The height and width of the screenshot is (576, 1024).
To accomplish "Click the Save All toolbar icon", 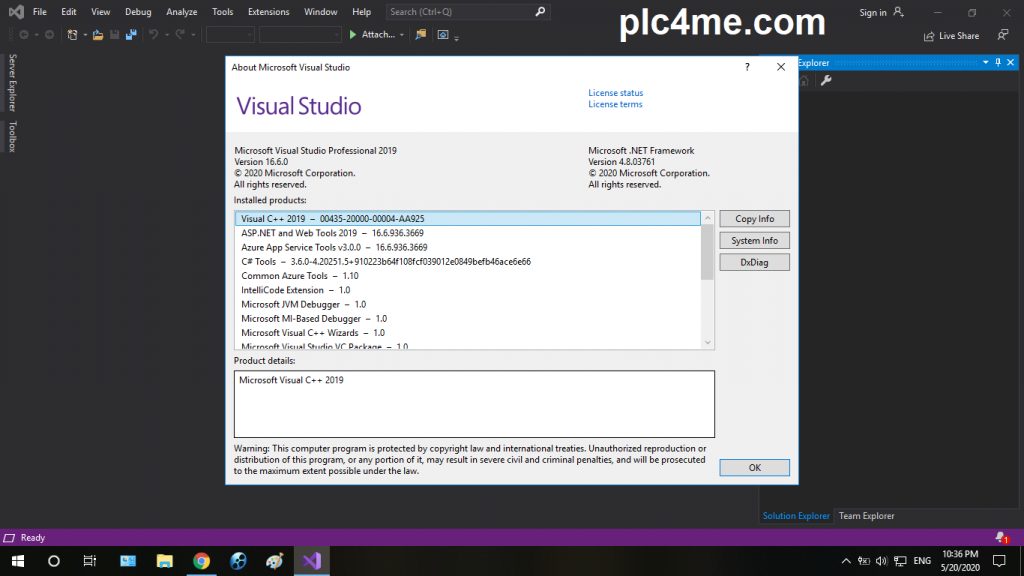I will point(131,35).
